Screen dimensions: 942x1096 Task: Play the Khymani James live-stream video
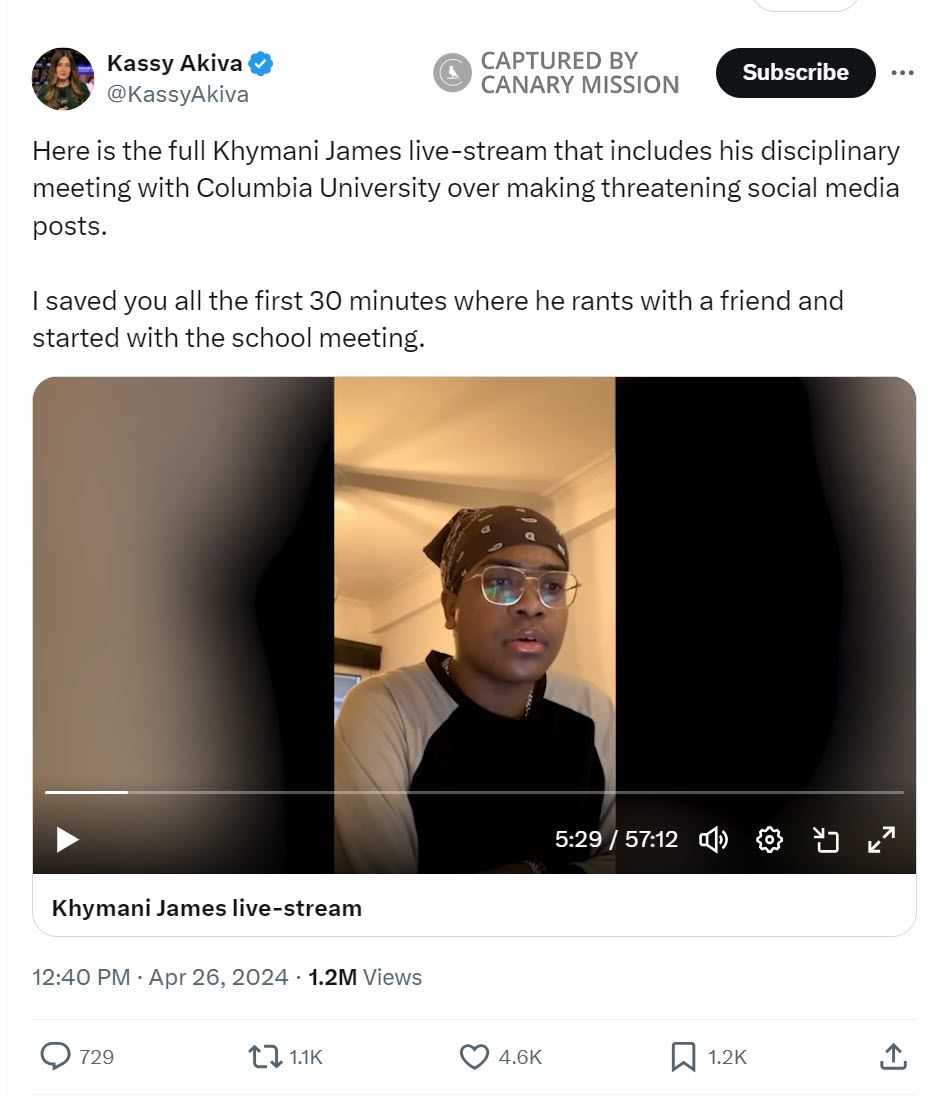point(67,839)
